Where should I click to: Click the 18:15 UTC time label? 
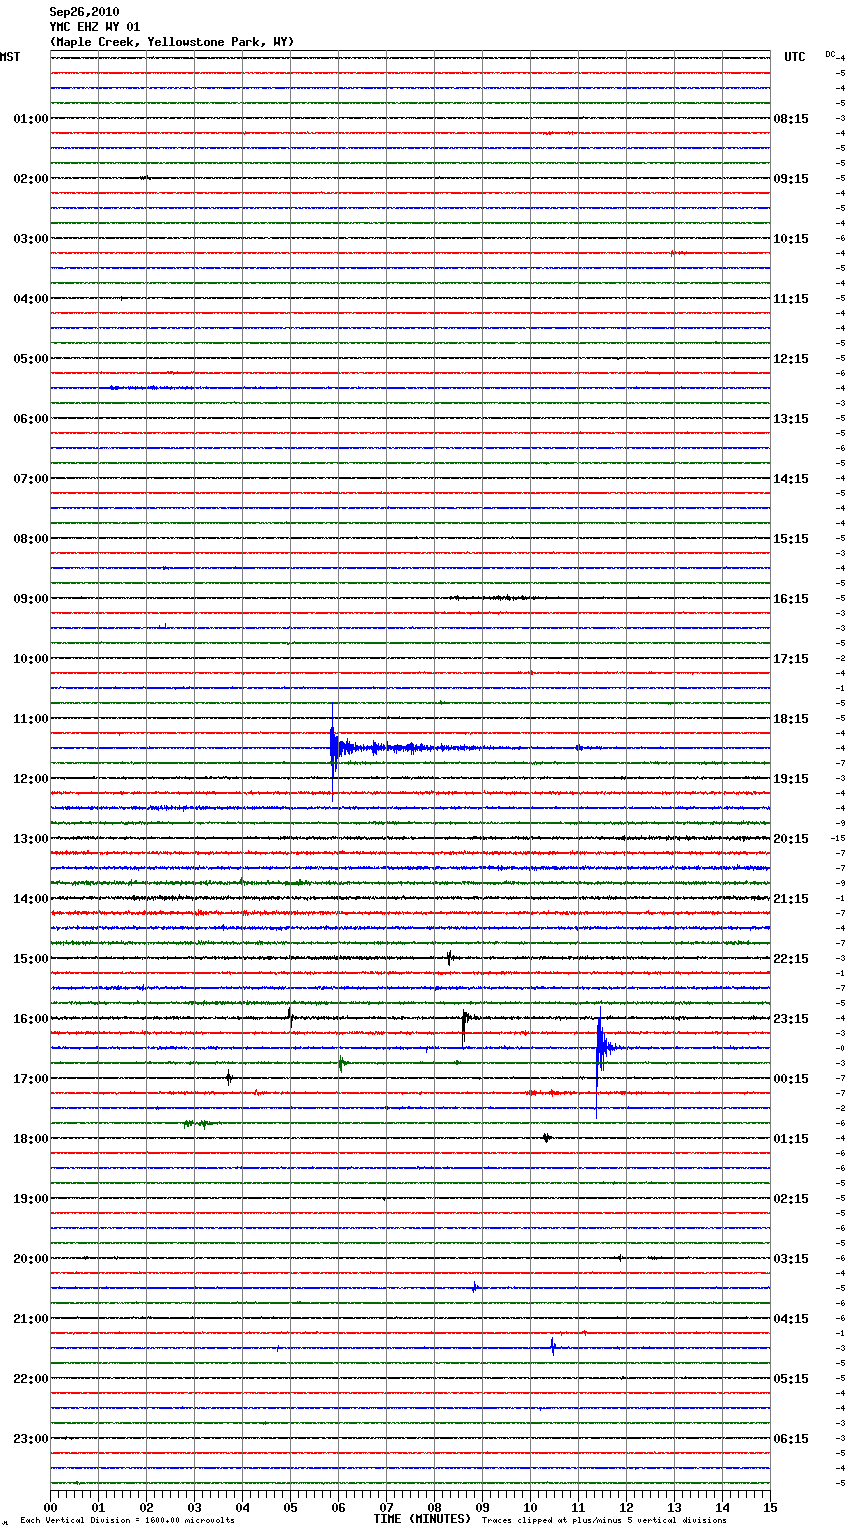coord(791,719)
